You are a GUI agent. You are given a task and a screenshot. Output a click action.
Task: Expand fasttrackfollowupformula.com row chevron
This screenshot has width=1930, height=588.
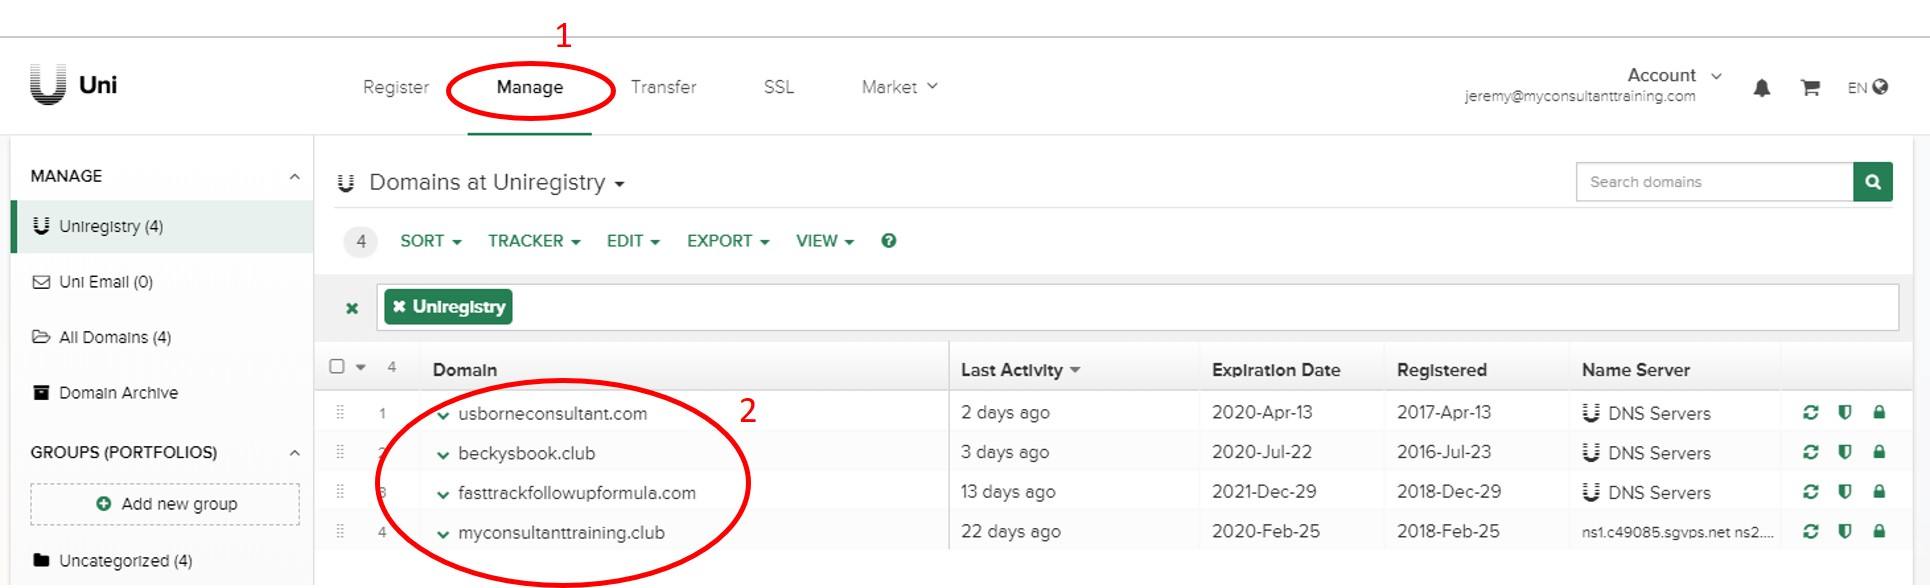(443, 495)
